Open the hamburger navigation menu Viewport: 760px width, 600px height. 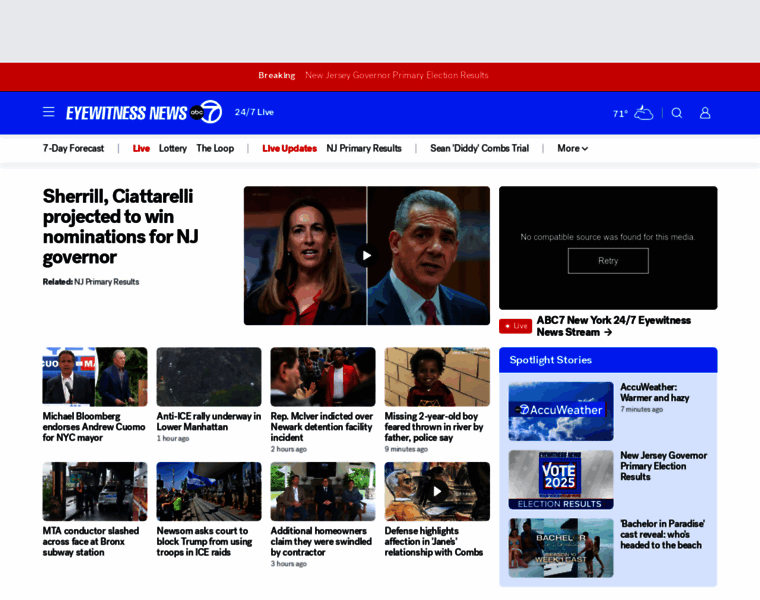click(x=48, y=112)
